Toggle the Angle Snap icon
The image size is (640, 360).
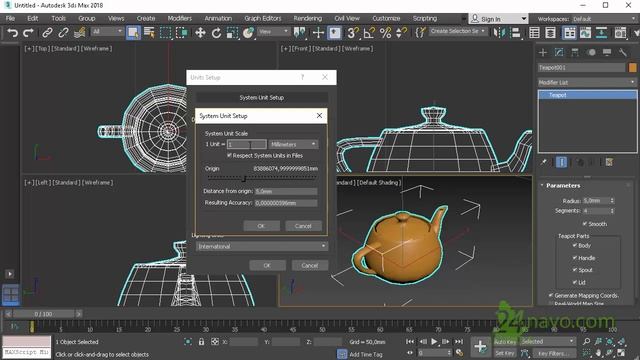(x=369, y=33)
